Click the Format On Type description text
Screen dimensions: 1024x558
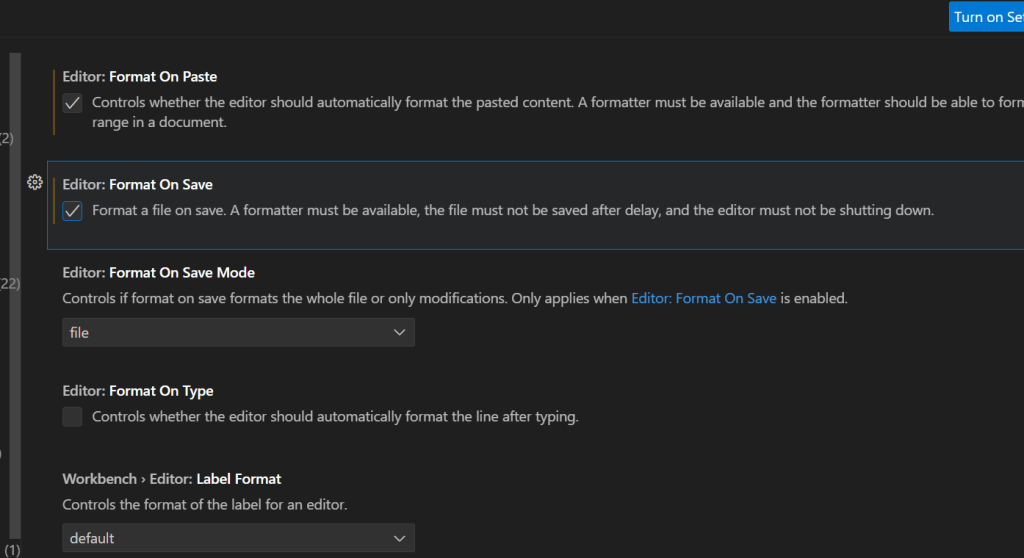[335, 417]
